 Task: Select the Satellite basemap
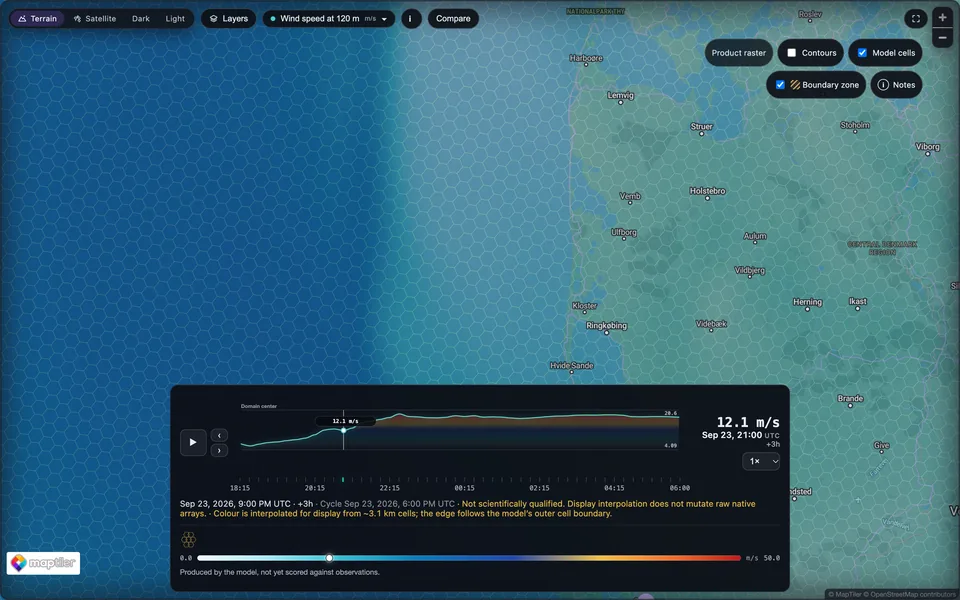pos(95,18)
